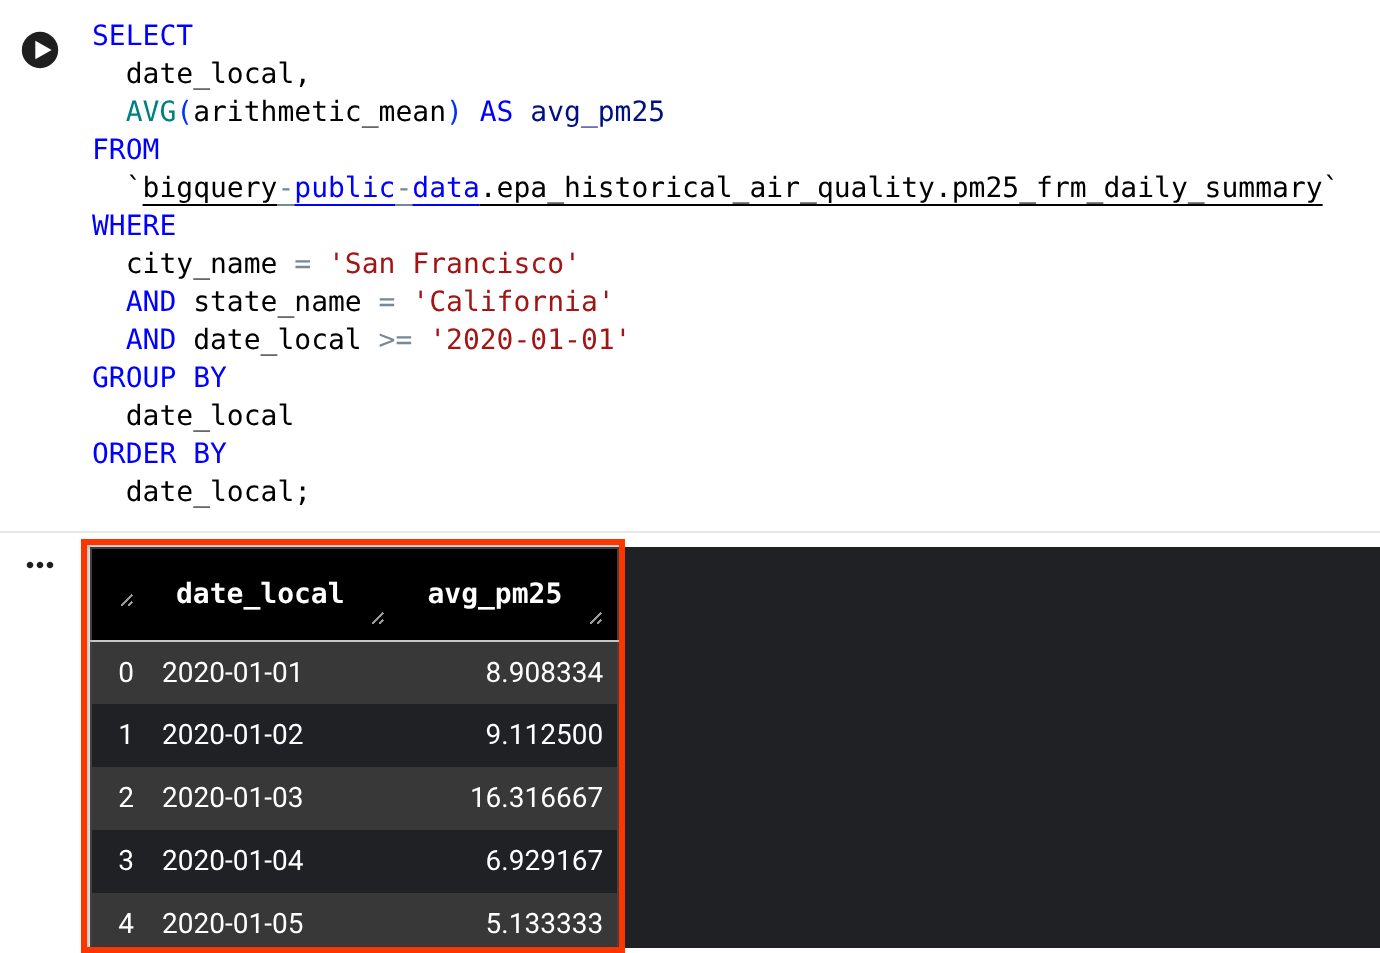Click the sort icon under date_local header
1380x953 pixels.
(x=380, y=620)
